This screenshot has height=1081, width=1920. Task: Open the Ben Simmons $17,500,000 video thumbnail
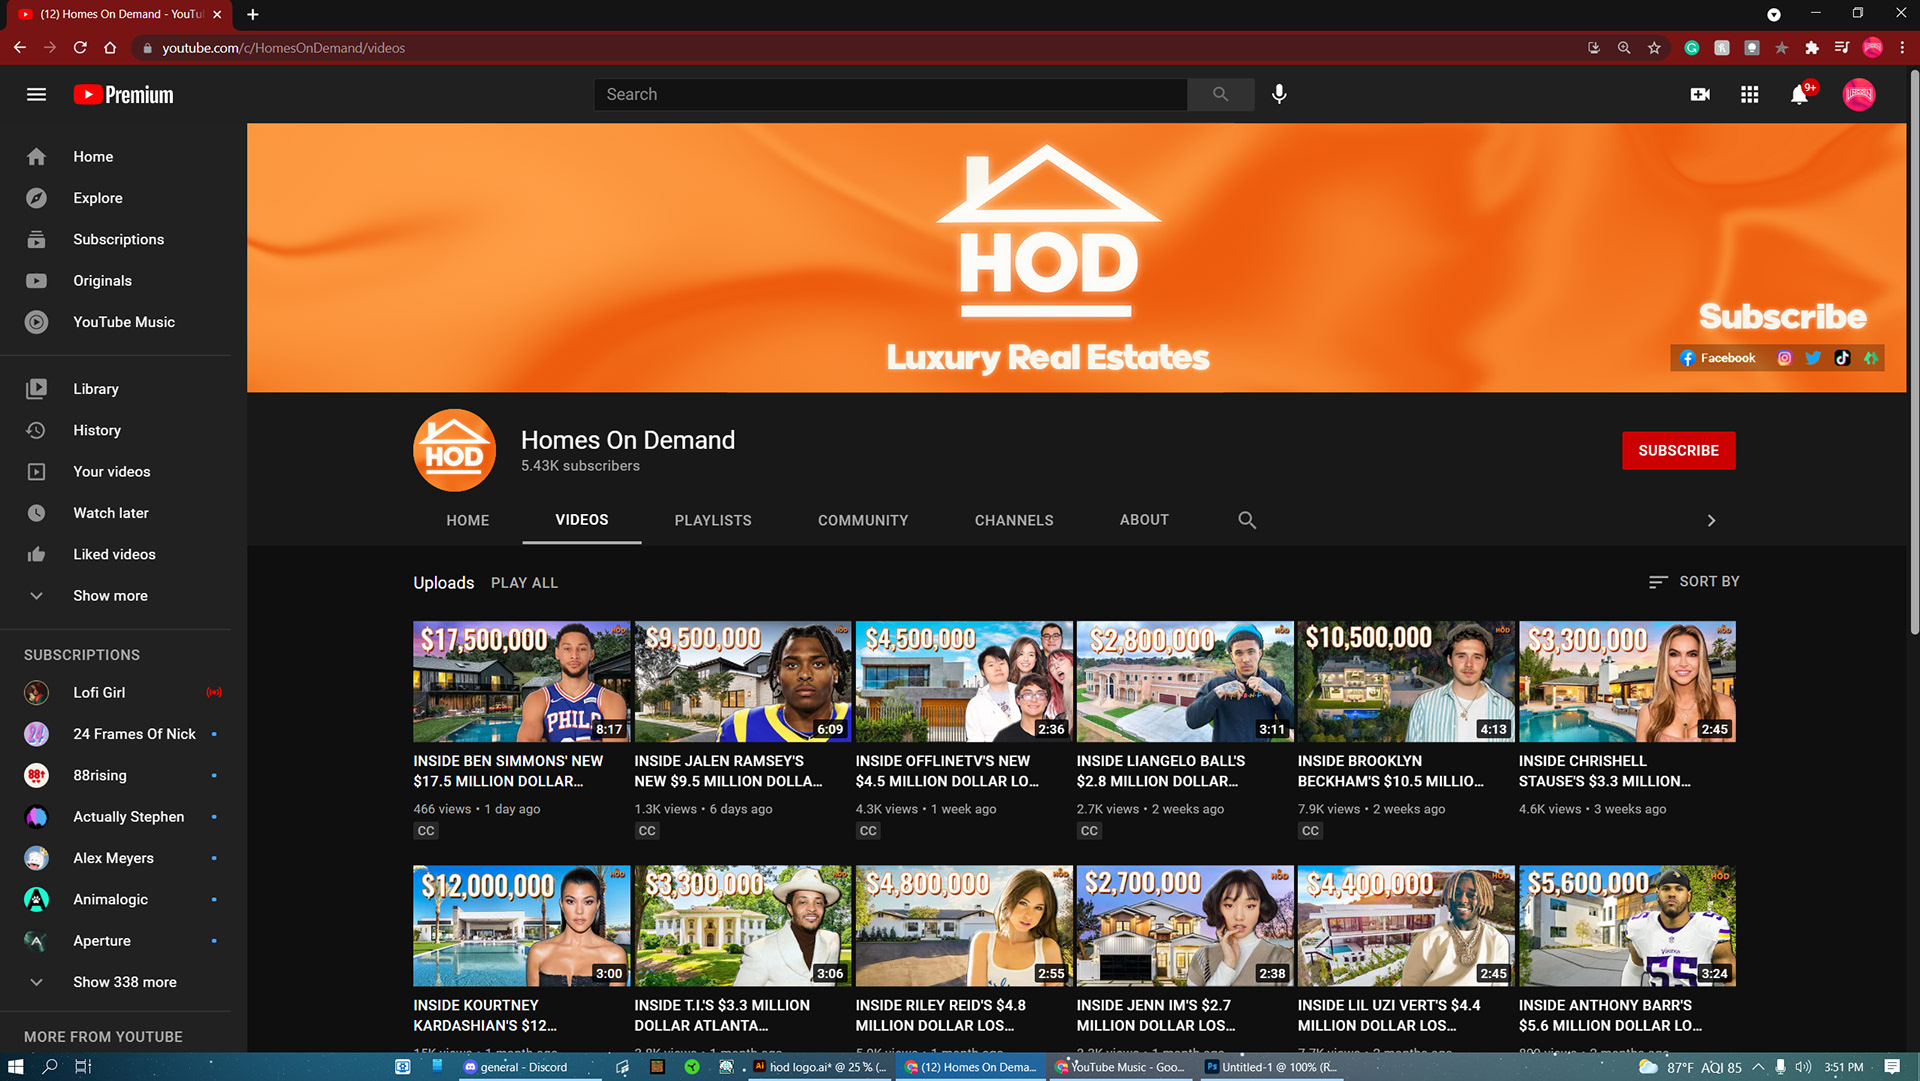(521, 681)
